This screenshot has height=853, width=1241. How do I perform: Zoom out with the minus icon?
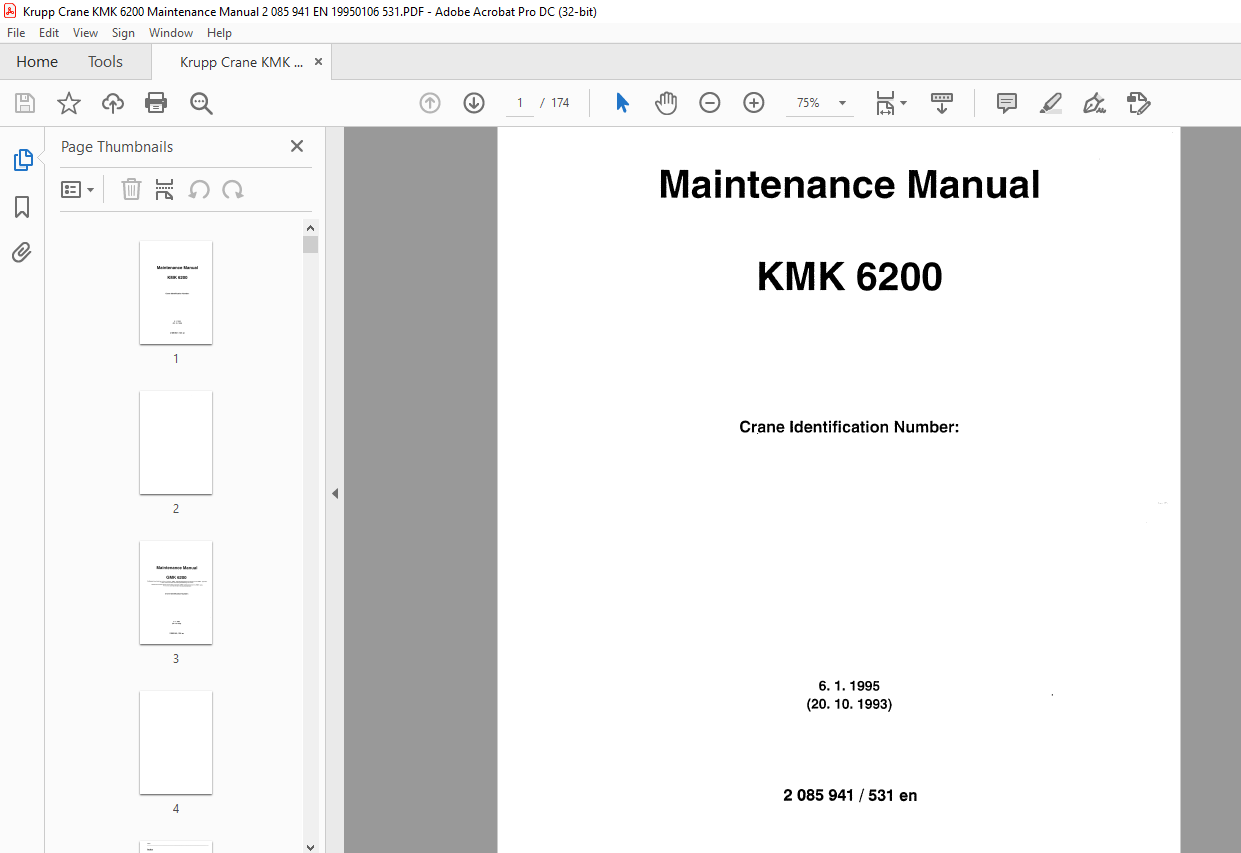(710, 103)
